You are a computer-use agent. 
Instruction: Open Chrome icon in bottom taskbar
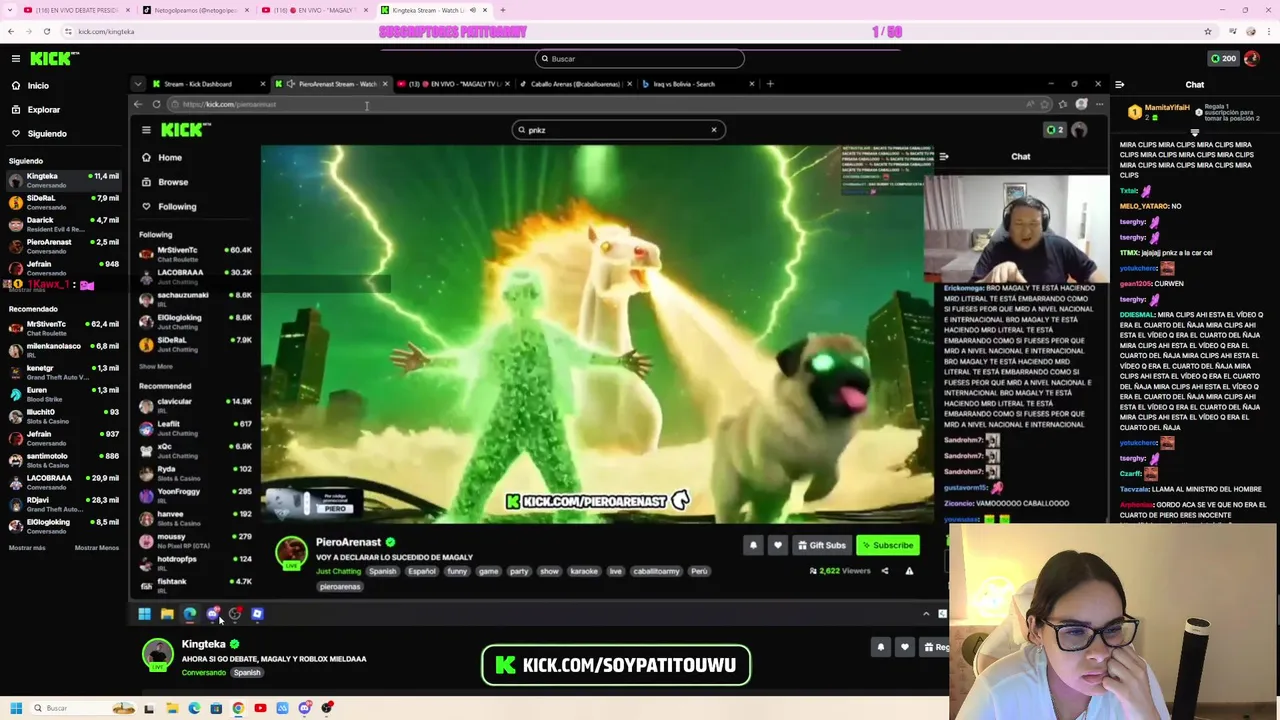pyautogui.click(x=238, y=708)
